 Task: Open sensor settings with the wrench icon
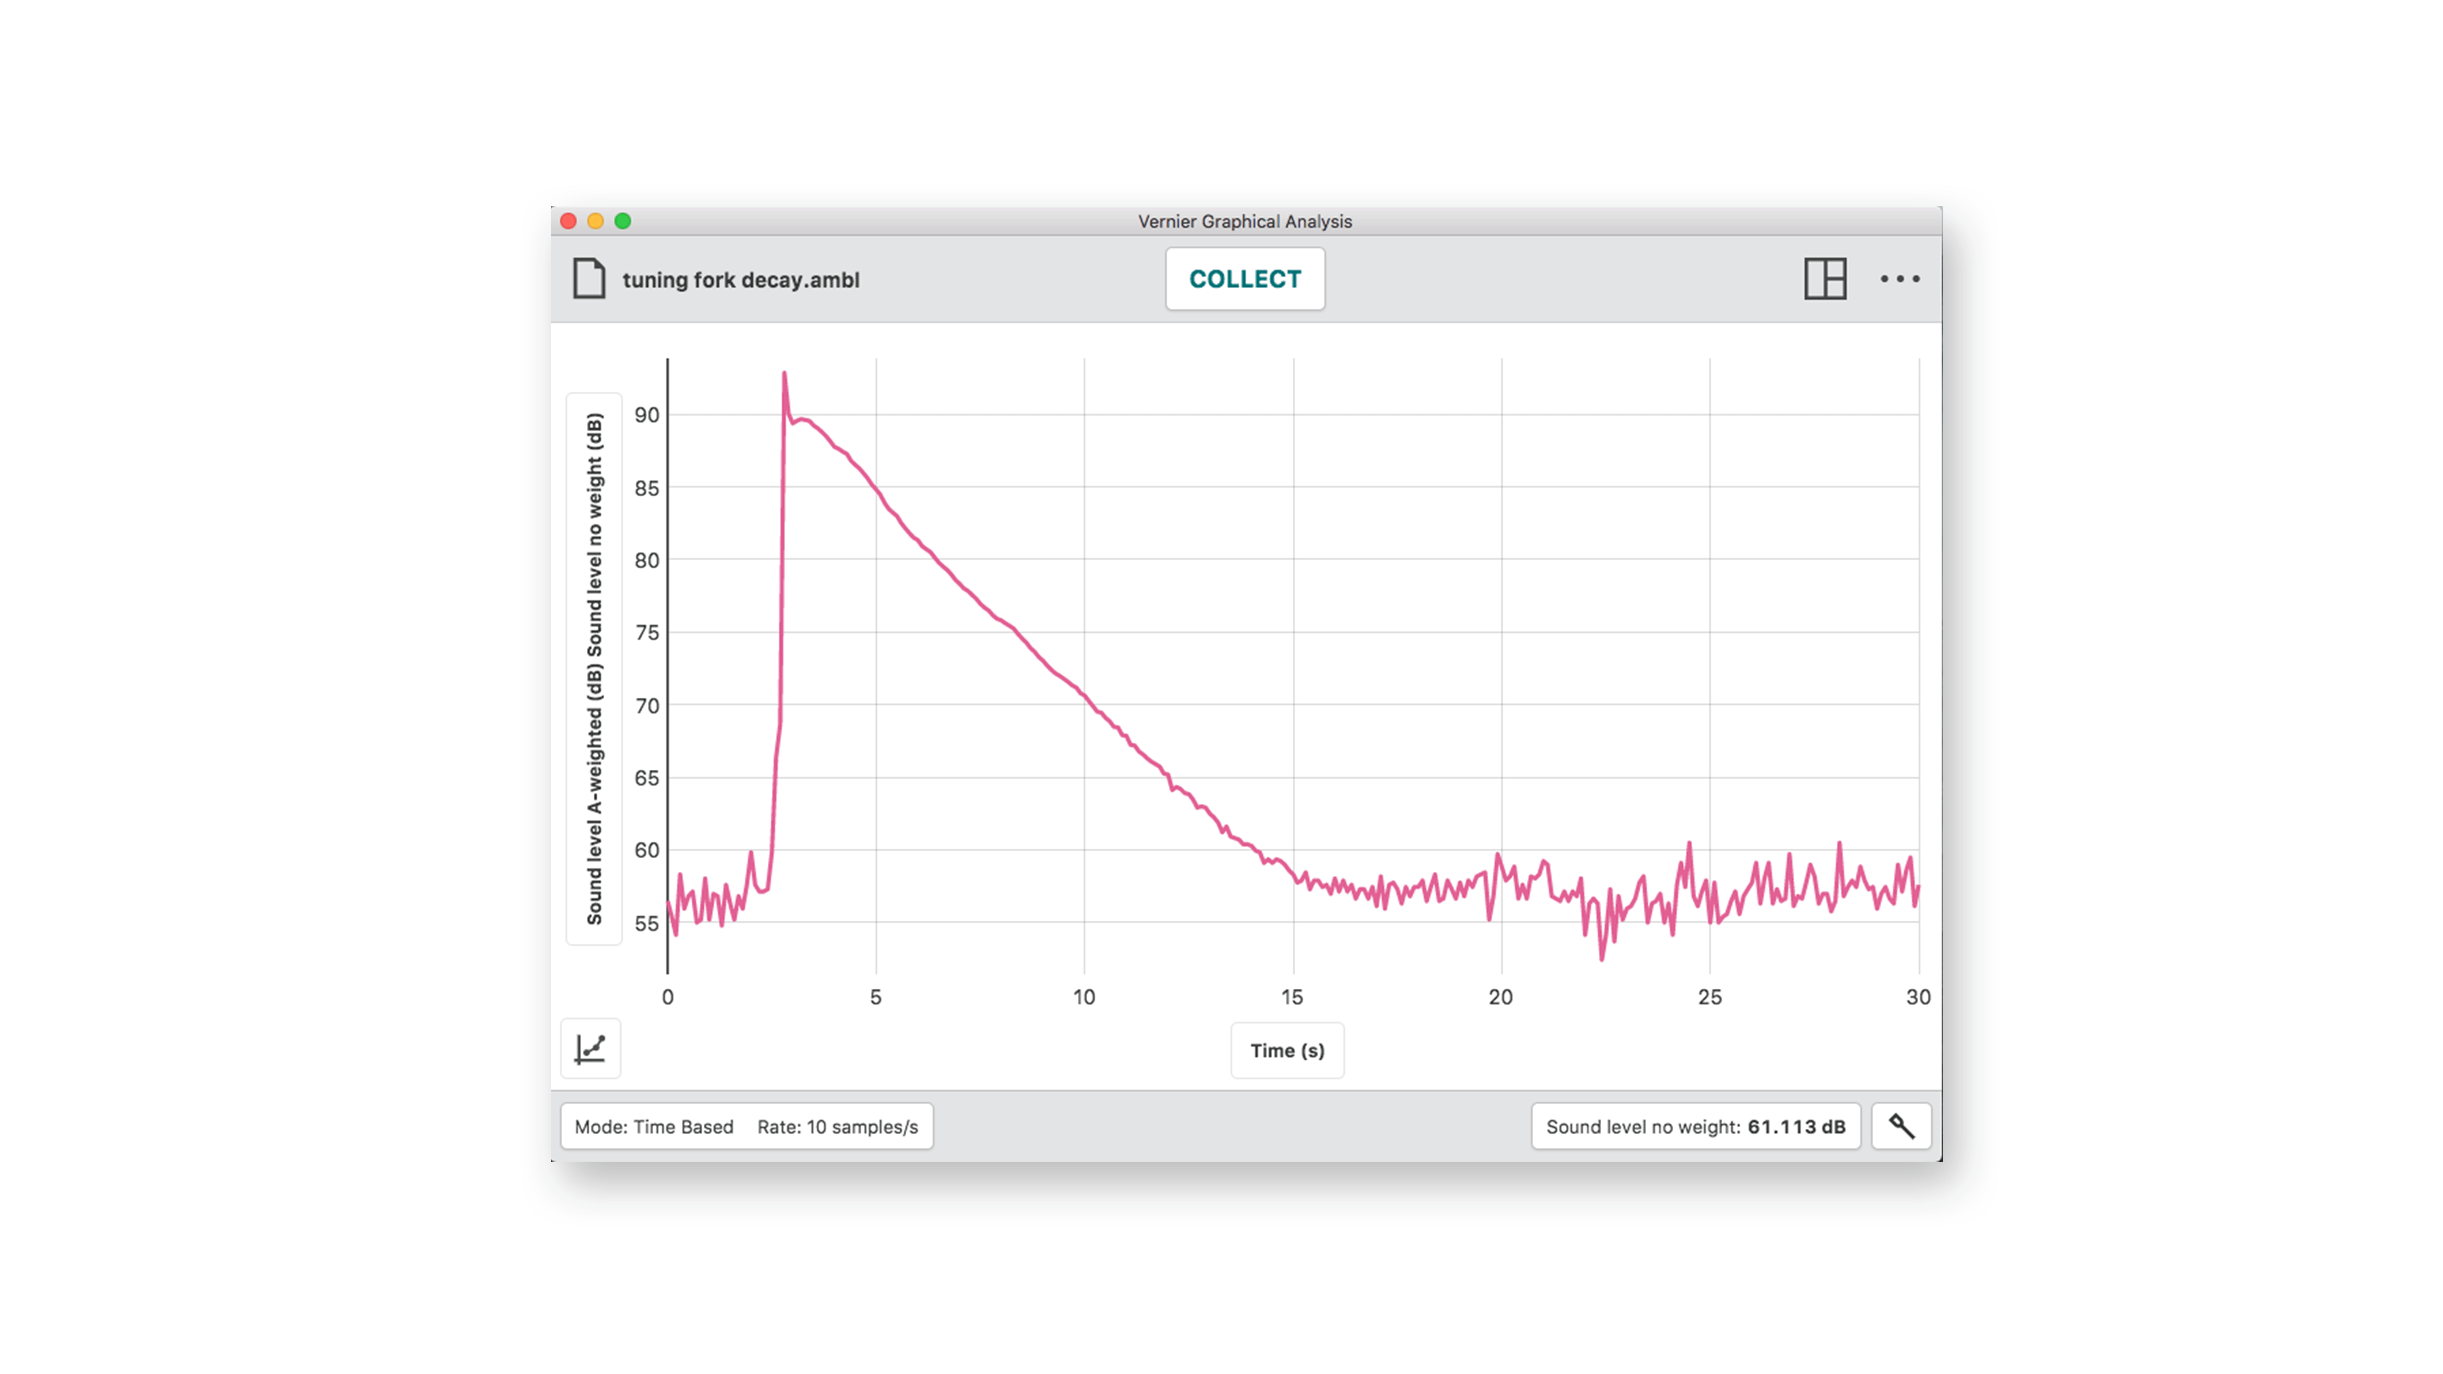[1900, 1125]
